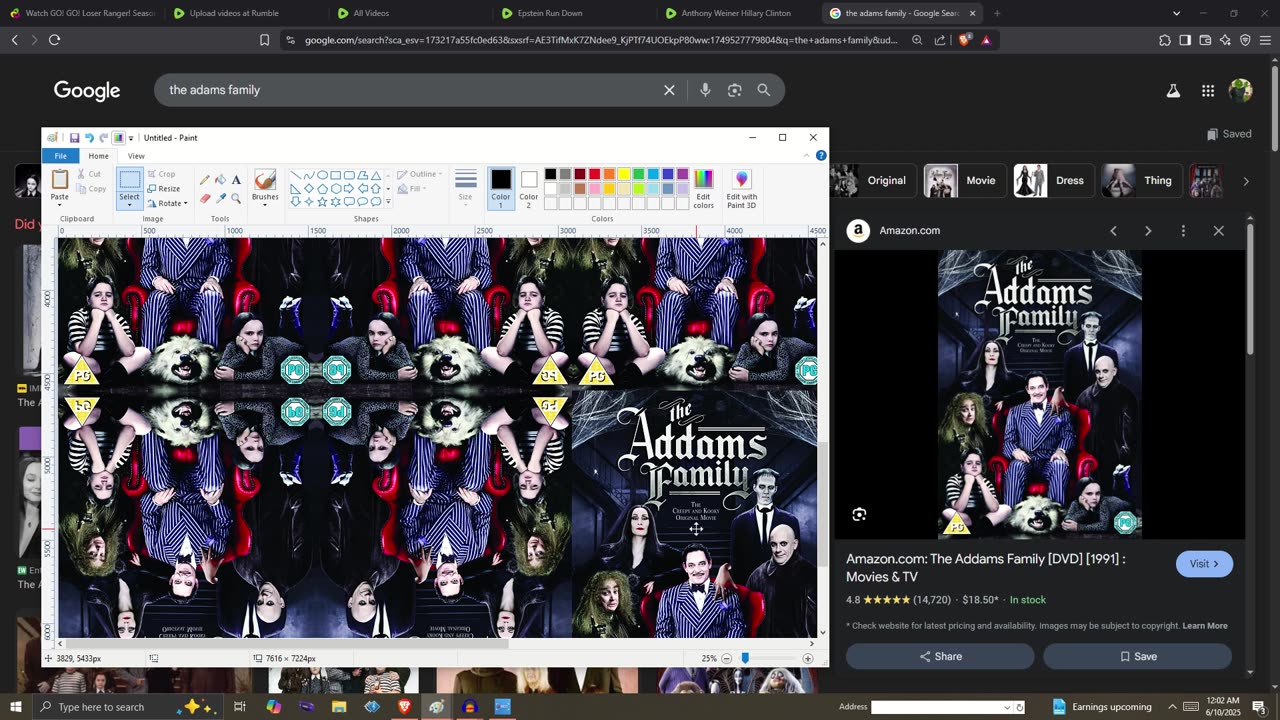The width and height of the screenshot is (1280, 720).
Task: Open the shape Fill dropdown
Action: pyautogui.click(x=411, y=188)
